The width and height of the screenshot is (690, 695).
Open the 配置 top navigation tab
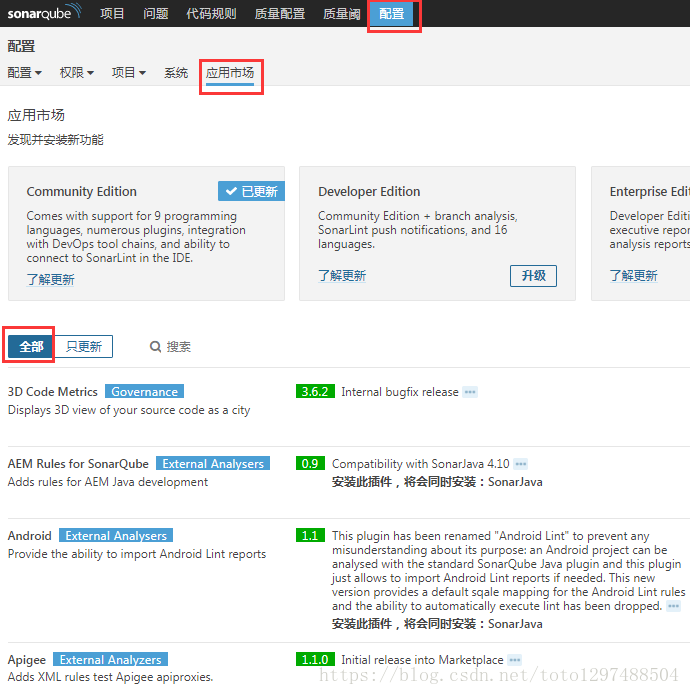click(391, 13)
